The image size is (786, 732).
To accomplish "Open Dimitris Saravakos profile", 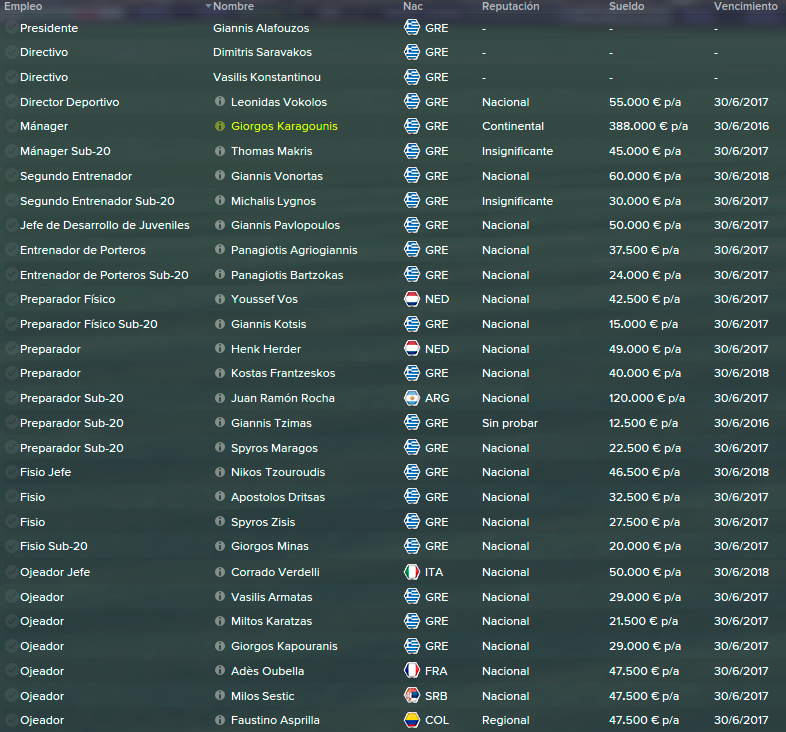I will pyautogui.click(x=262, y=52).
